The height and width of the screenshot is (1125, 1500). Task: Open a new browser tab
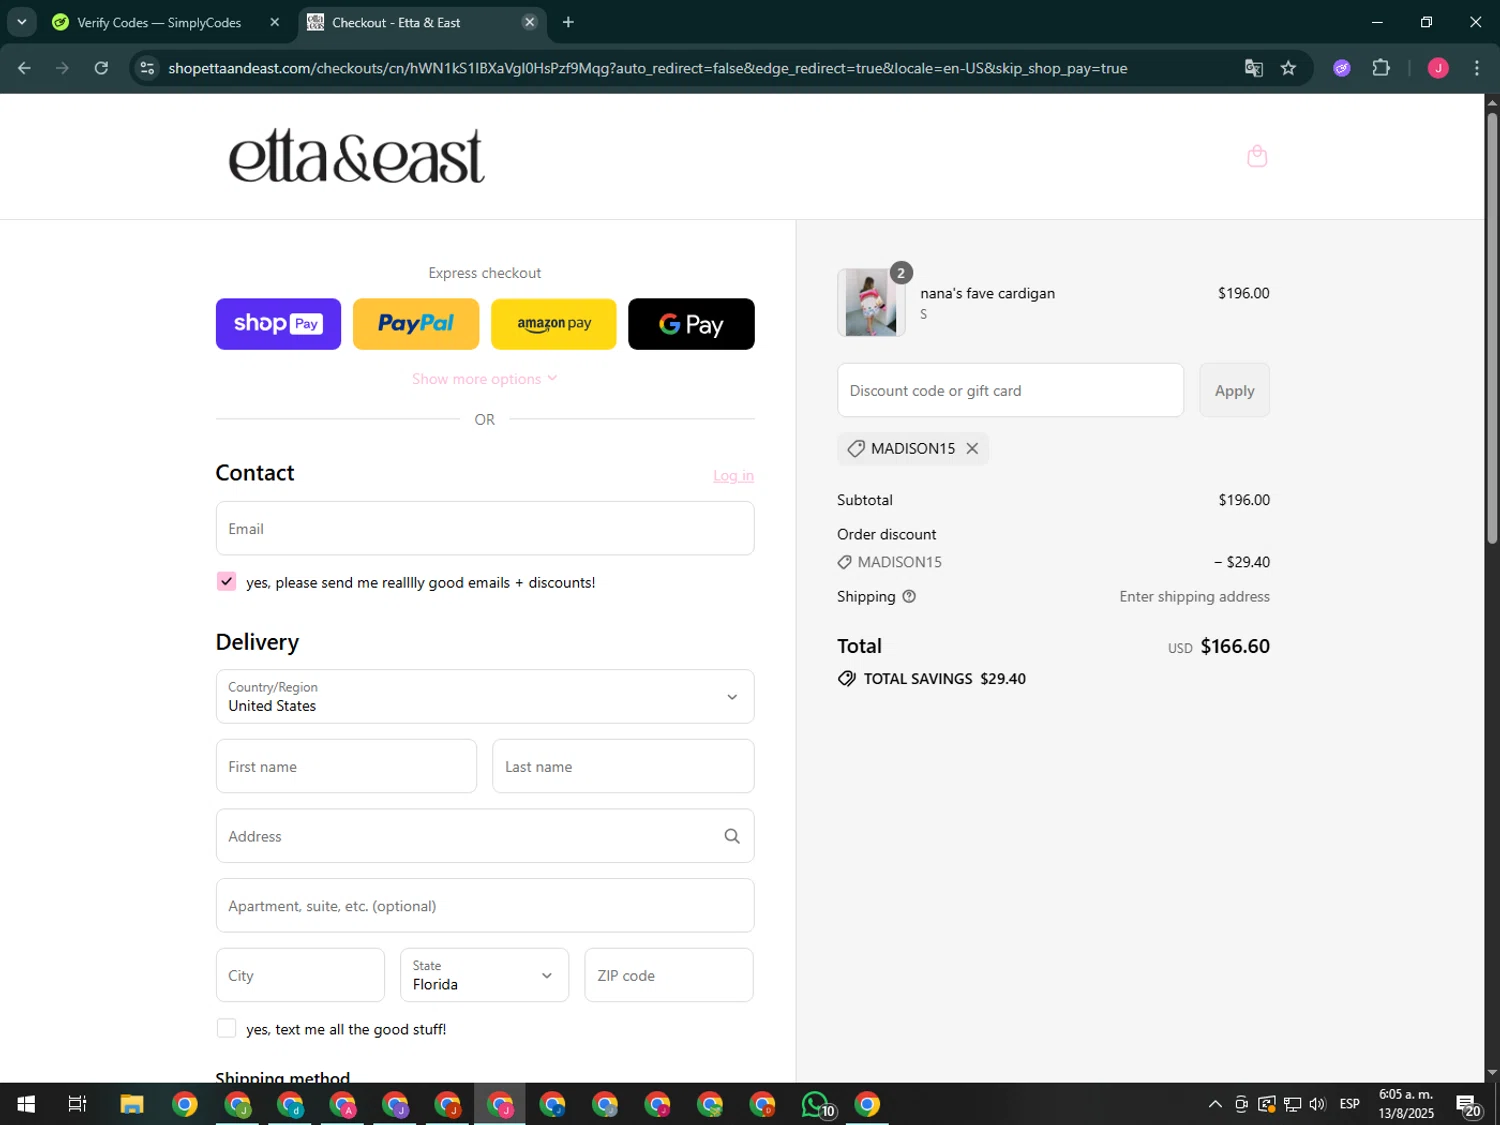click(568, 22)
